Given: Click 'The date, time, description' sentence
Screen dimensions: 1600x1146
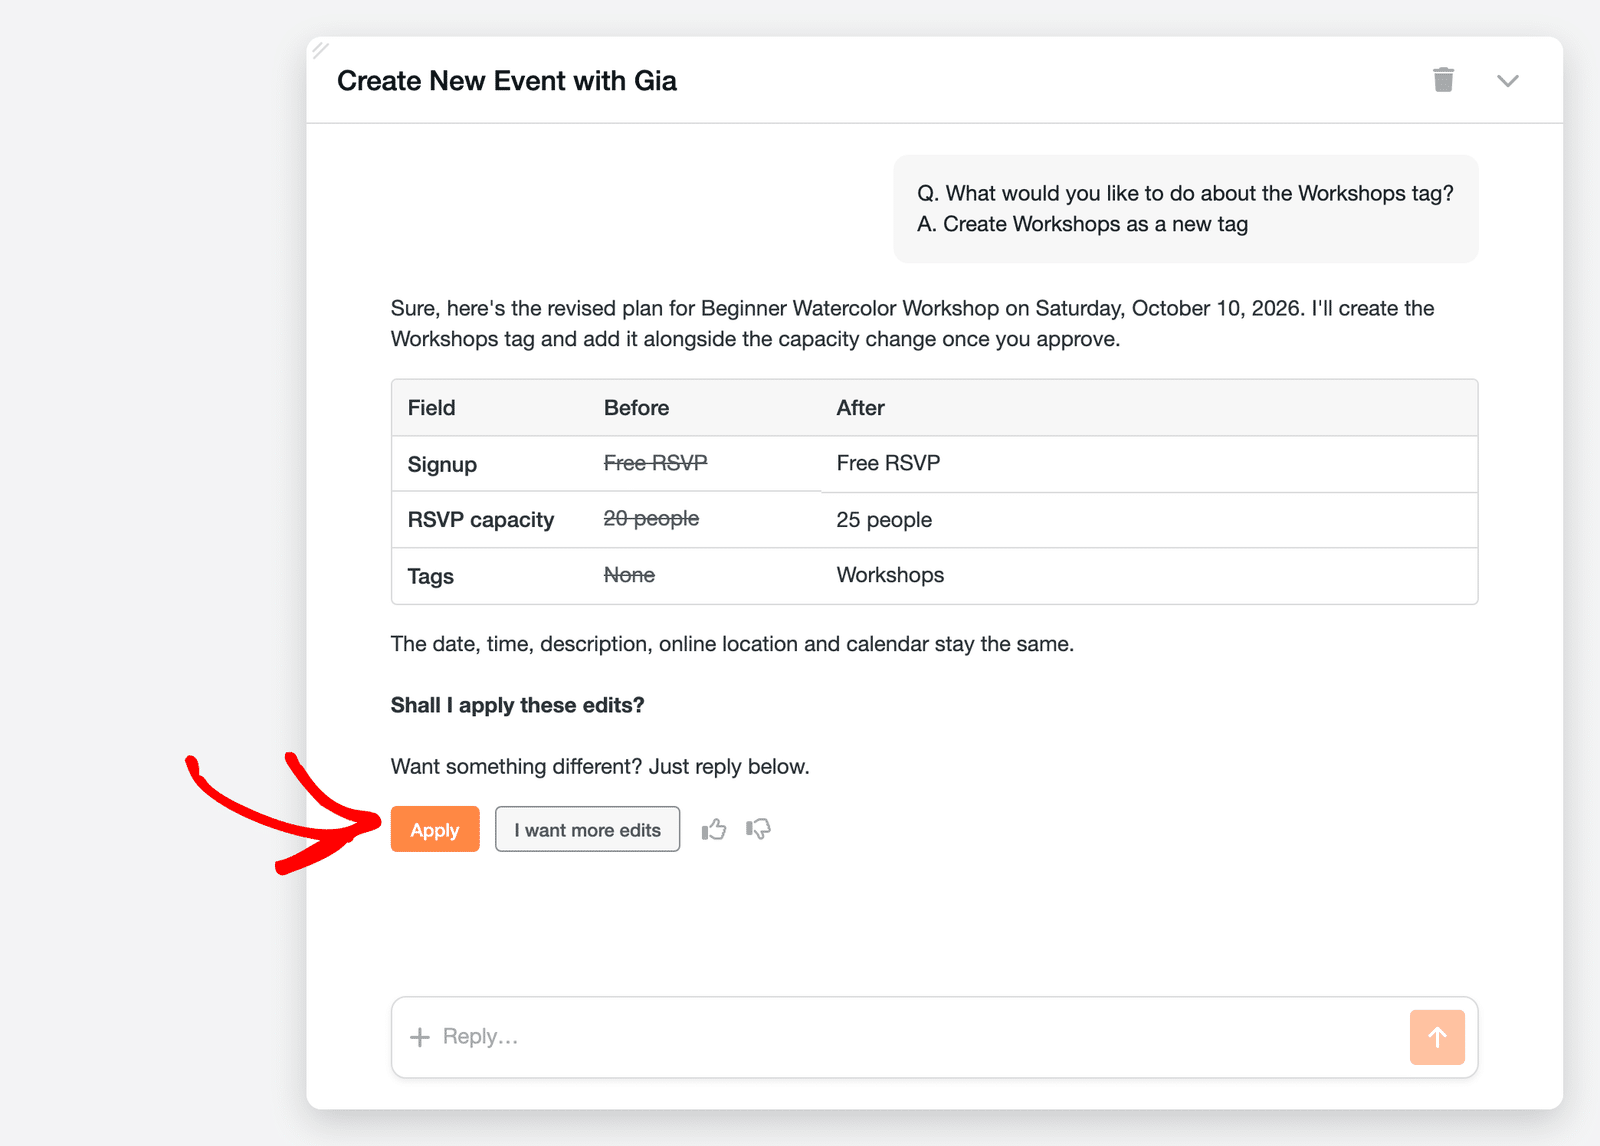Looking at the screenshot, I should coord(732,644).
